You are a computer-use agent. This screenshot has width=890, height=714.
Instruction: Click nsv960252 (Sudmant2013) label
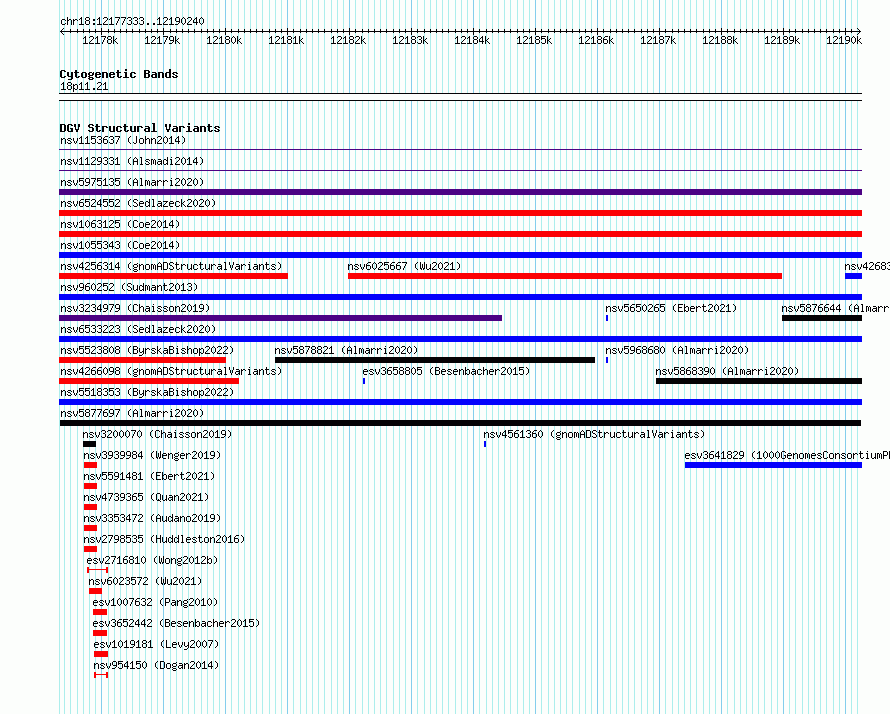click(x=129, y=287)
